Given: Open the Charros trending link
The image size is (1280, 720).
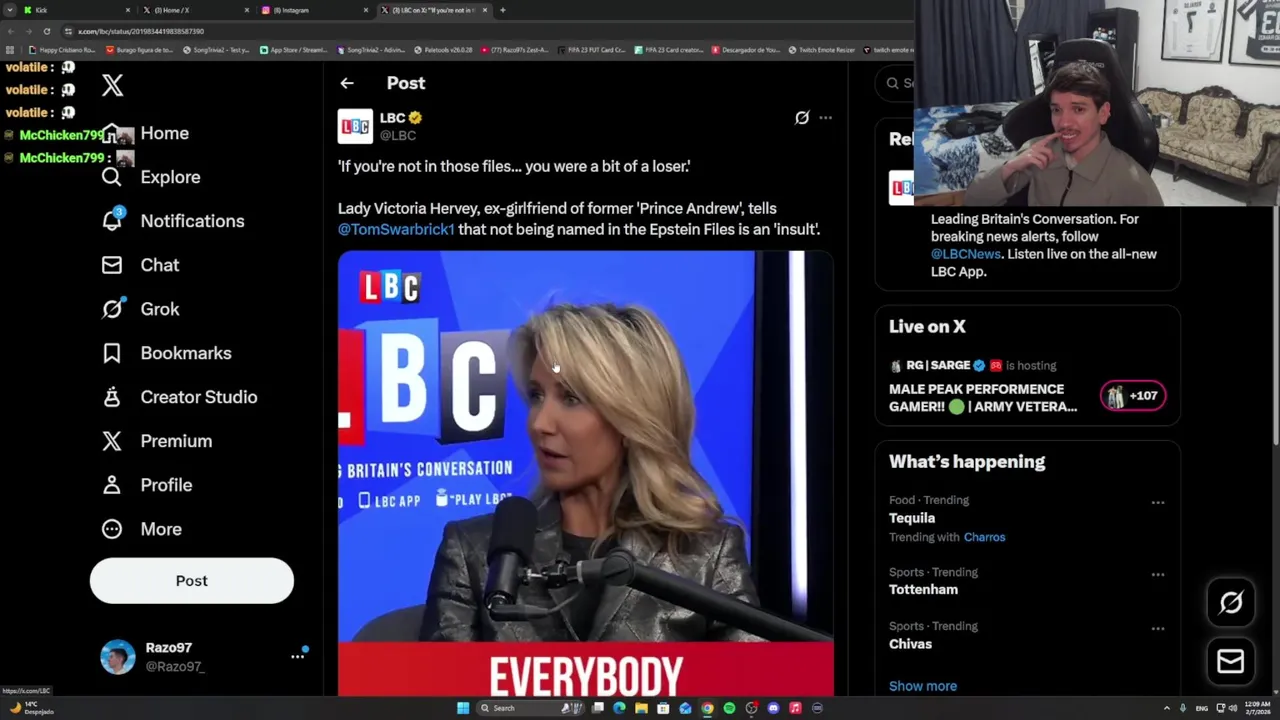Looking at the screenshot, I should (984, 537).
